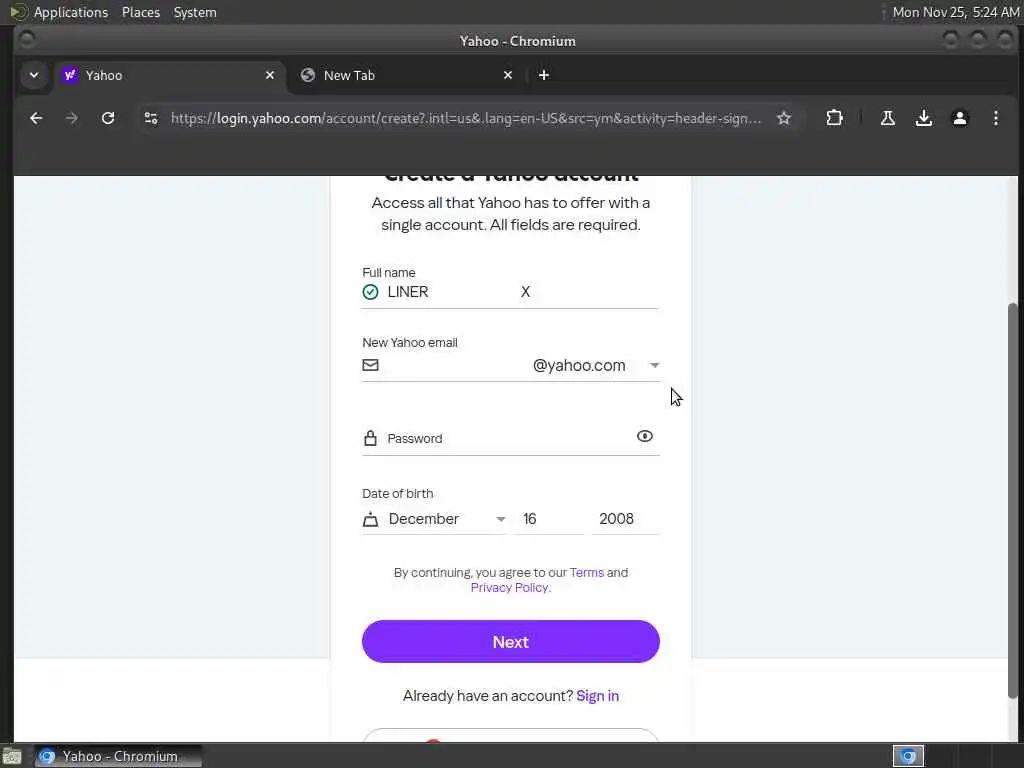Viewport: 1024px width, 768px height.
Task: Click the Sign in link
Action: [x=598, y=696]
